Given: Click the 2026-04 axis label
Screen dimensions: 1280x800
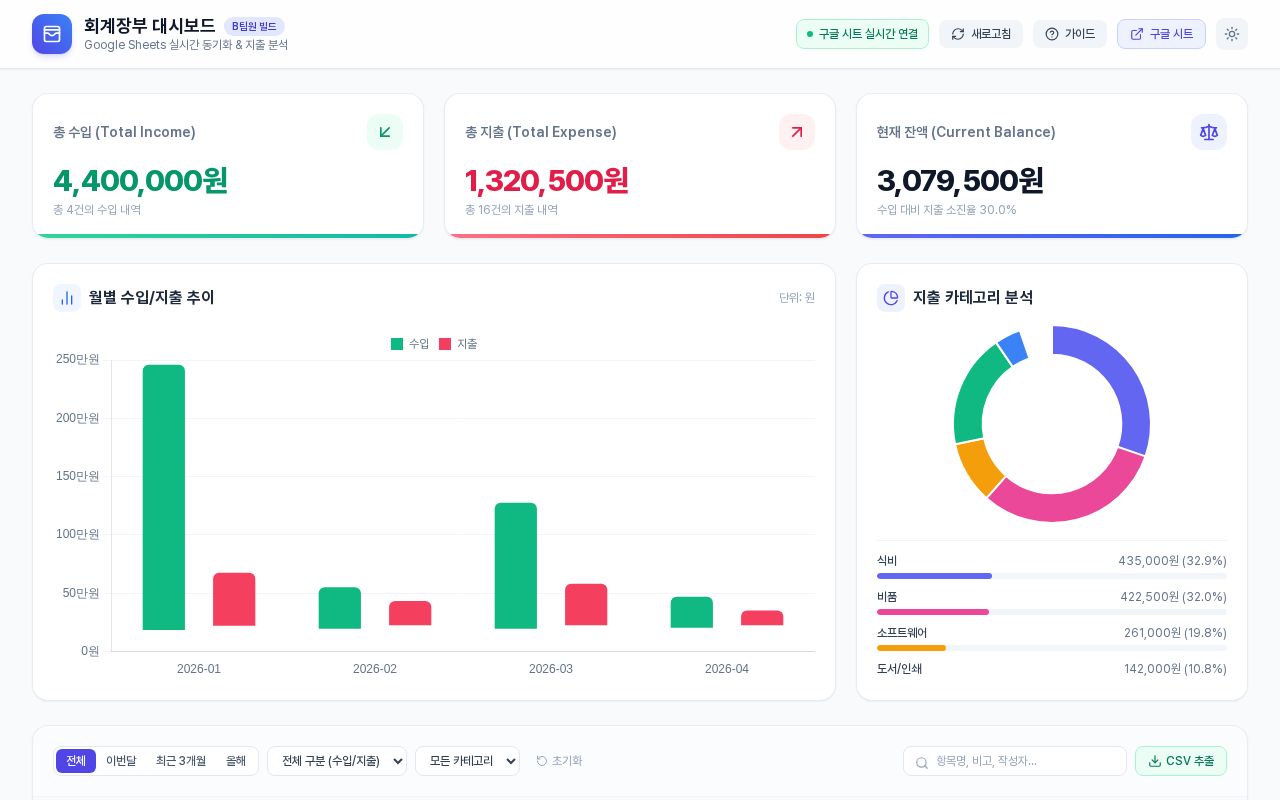Looking at the screenshot, I should tap(727, 669).
